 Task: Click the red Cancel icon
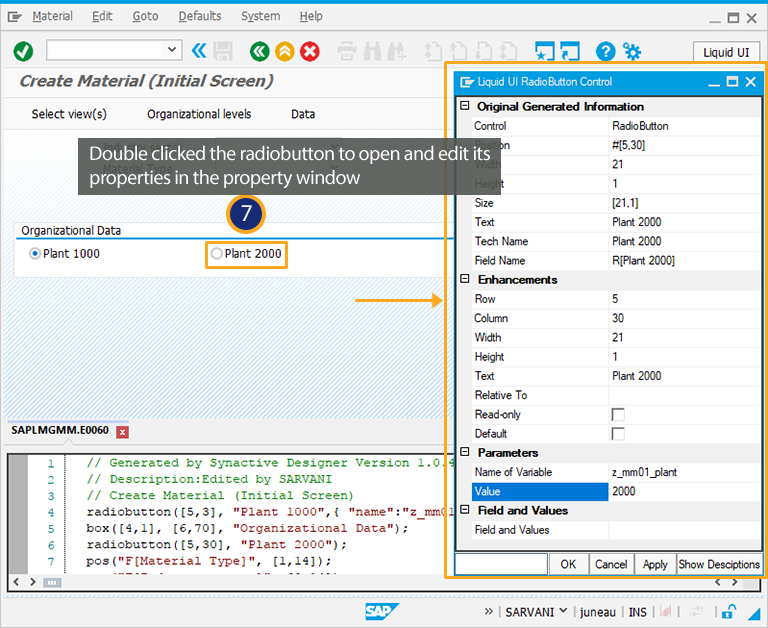point(310,51)
